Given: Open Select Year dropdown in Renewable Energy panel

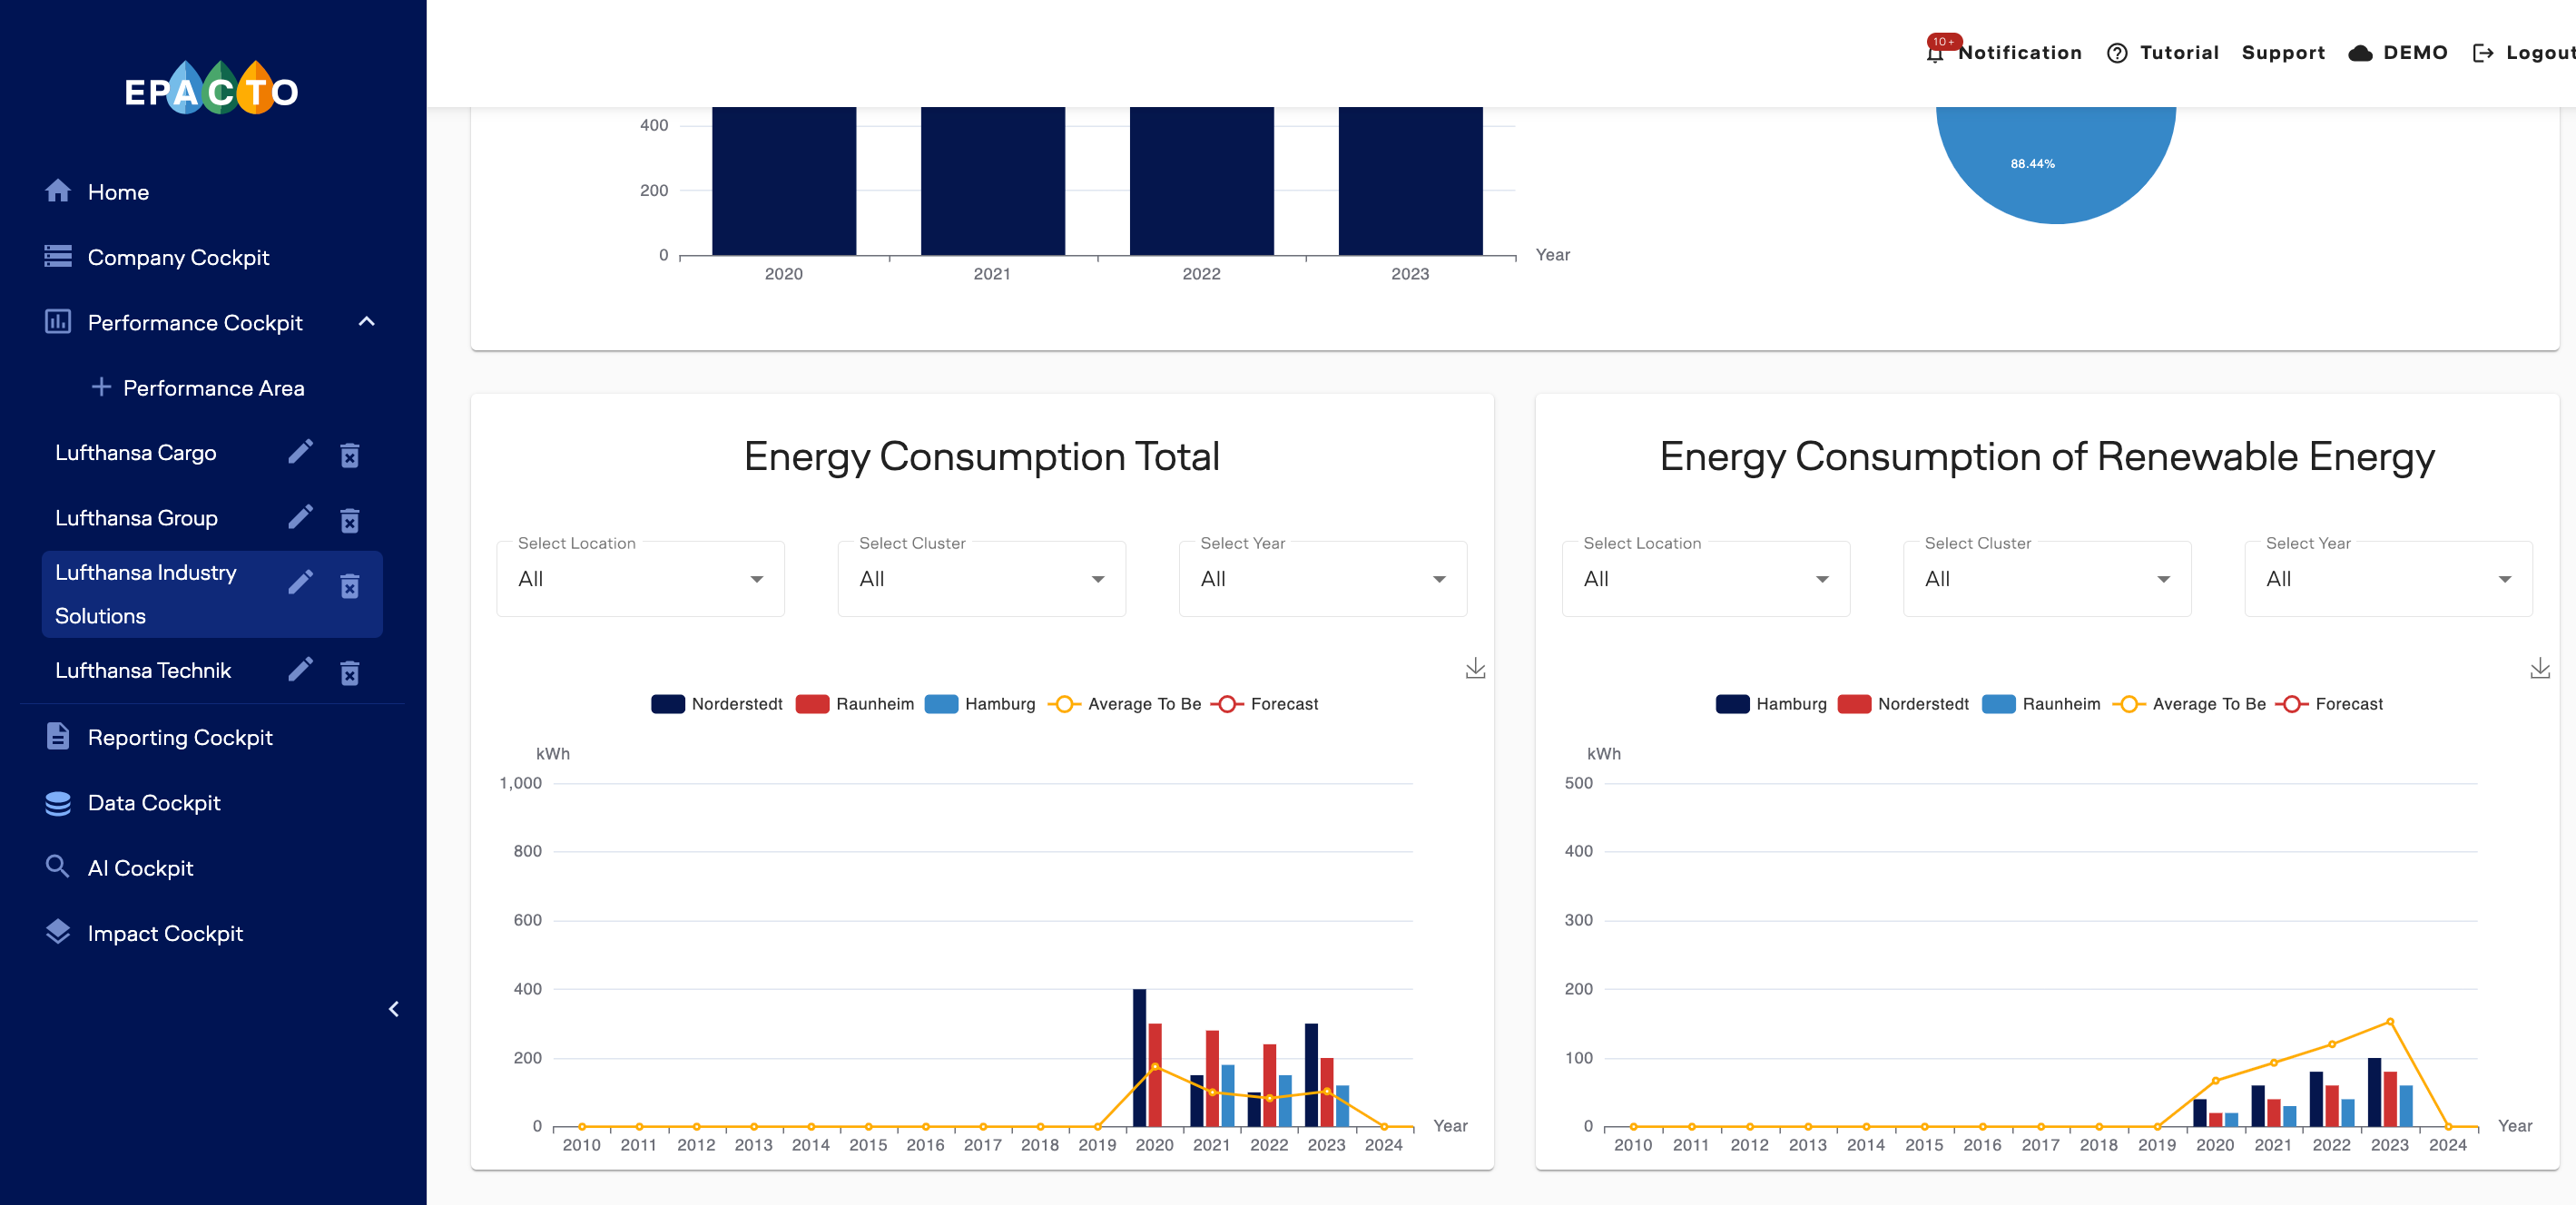Looking at the screenshot, I should point(2387,579).
